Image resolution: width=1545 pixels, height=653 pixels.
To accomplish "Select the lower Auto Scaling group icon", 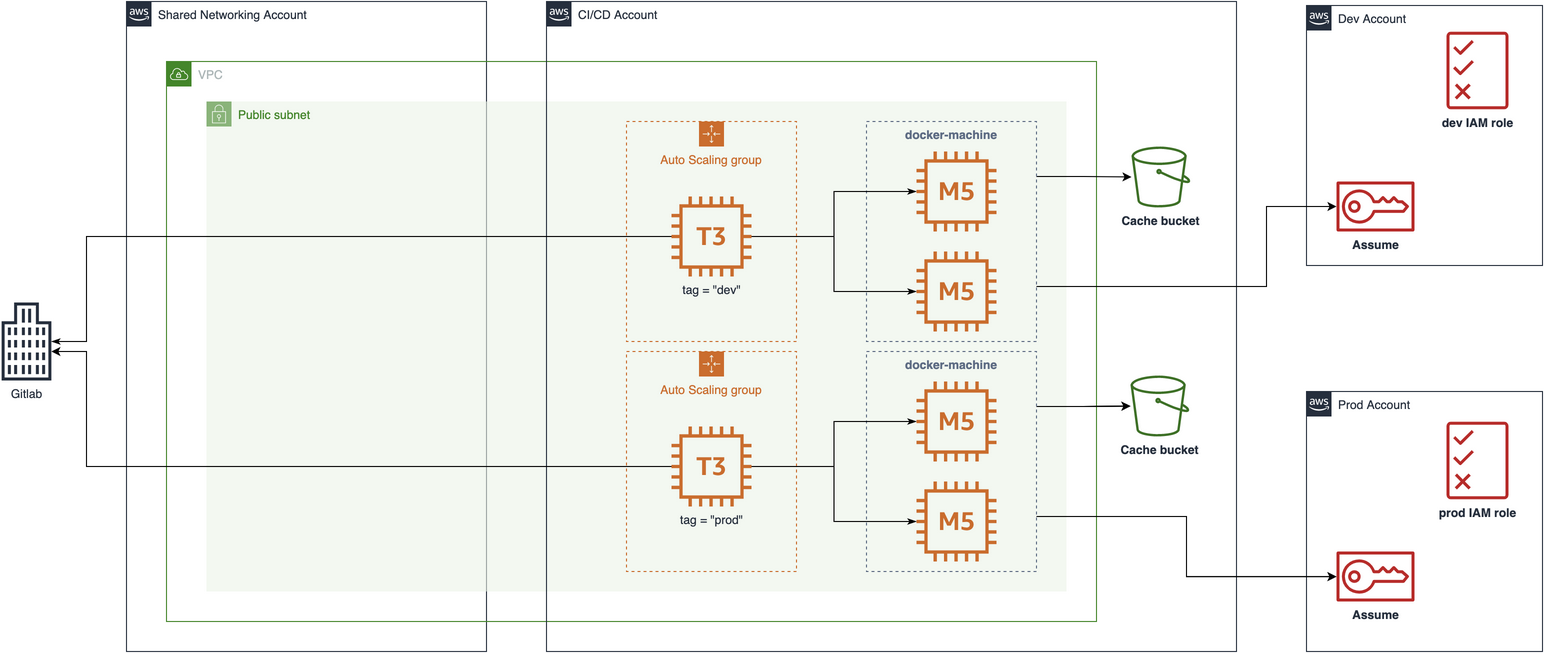I will (711, 364).
